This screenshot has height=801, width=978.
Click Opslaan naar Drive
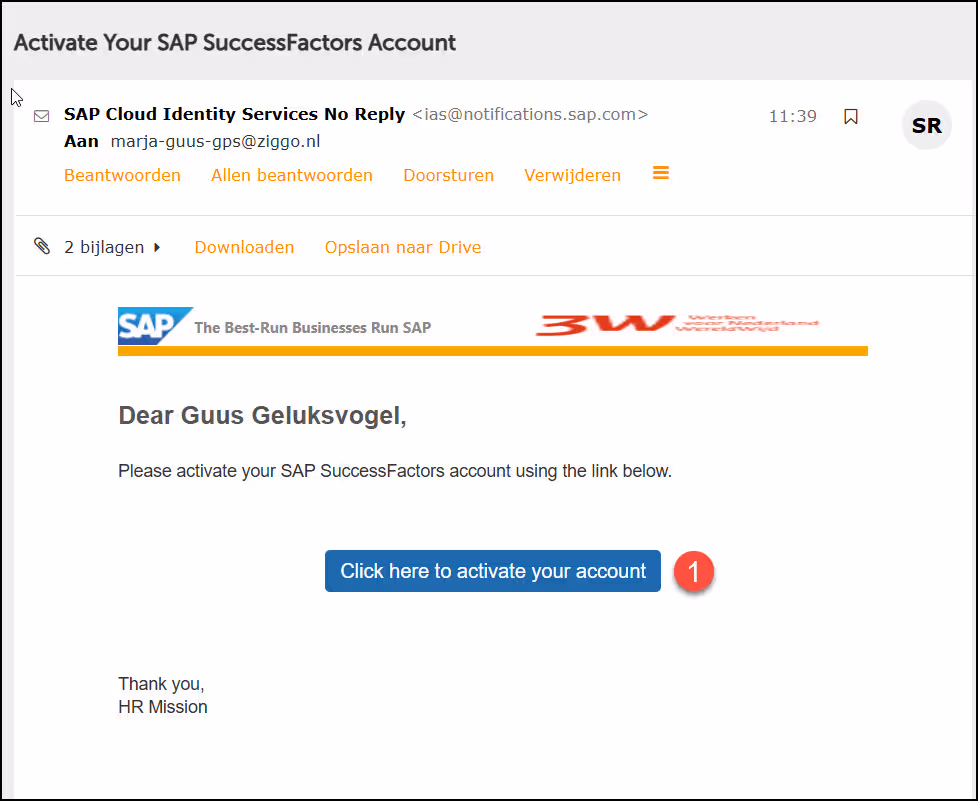[x=403, y=247]
